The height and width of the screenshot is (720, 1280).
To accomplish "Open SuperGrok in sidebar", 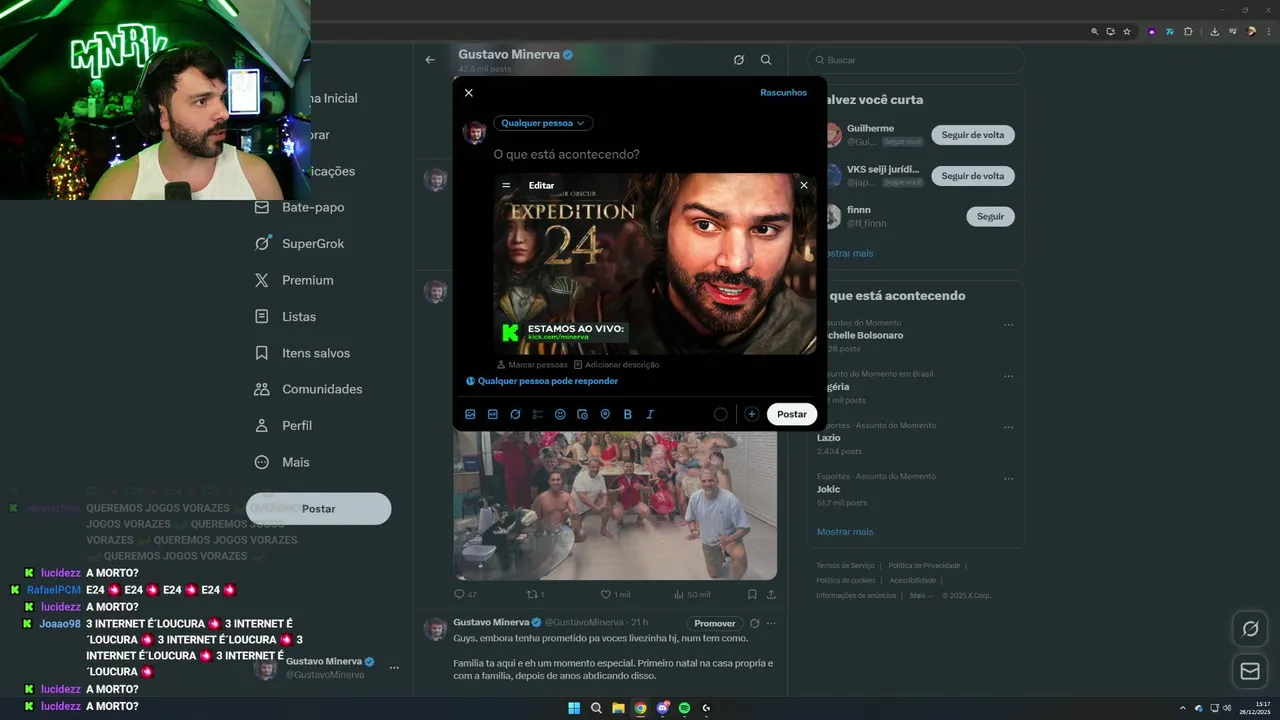I will coord(300,244).
